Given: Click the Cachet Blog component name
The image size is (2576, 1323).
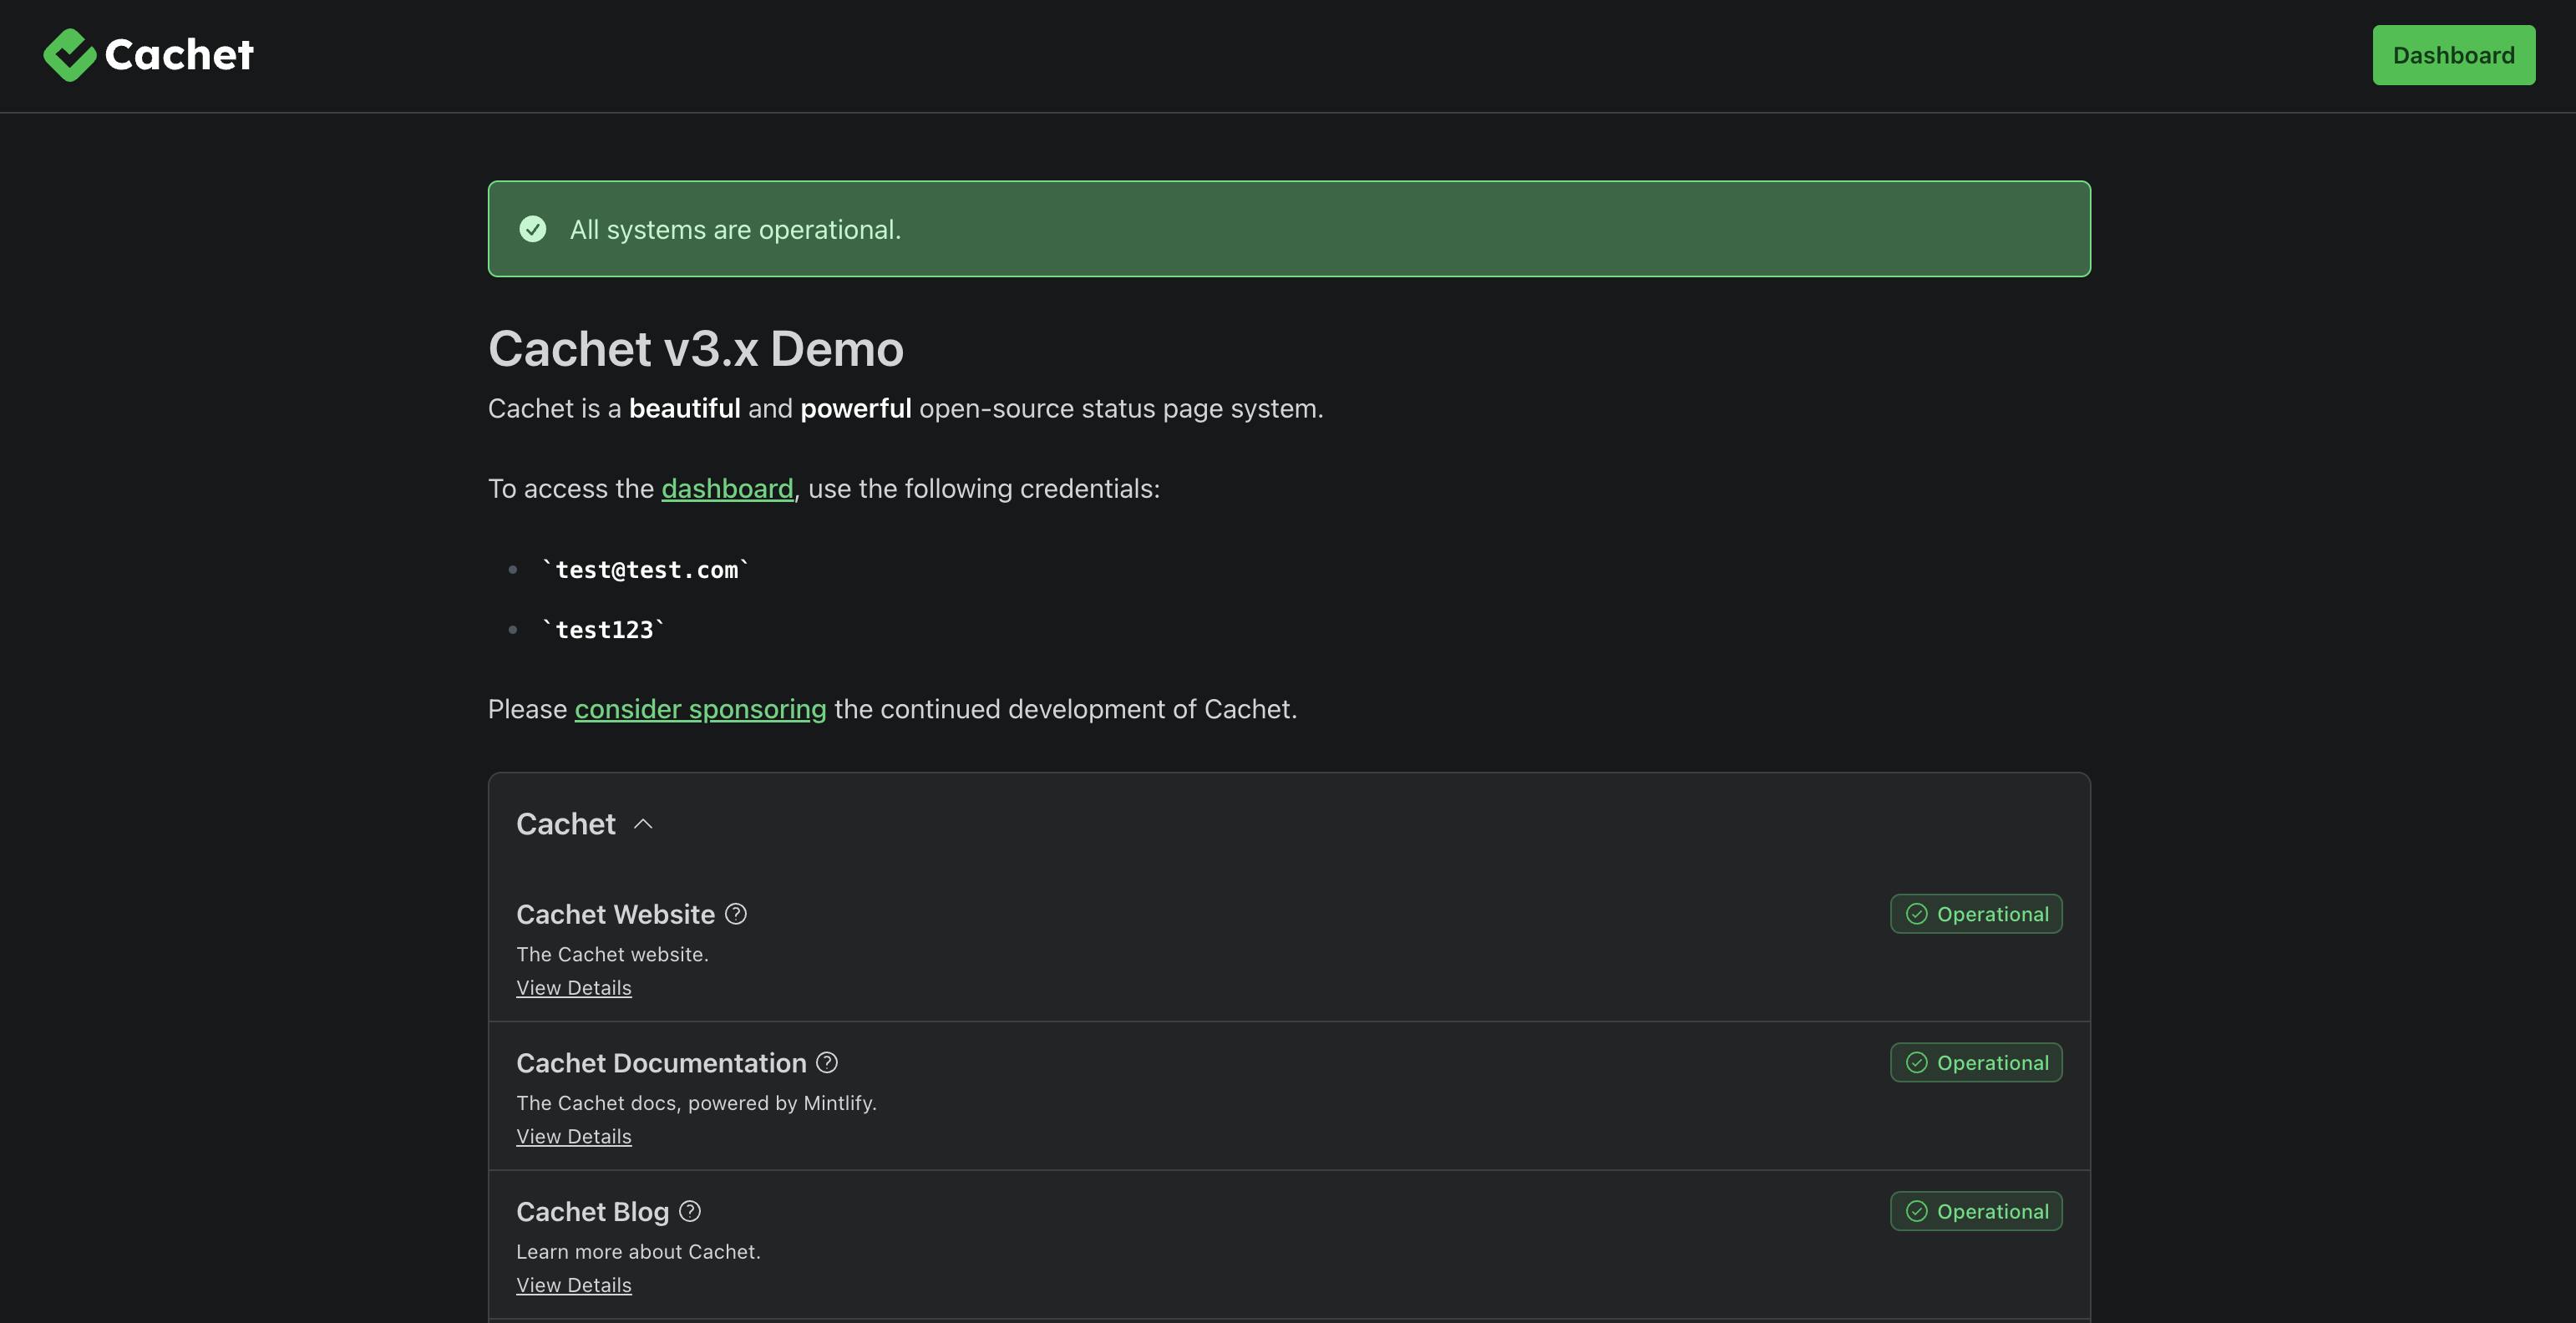Looking at the screenshot, I should click(x=592, y=1212).
